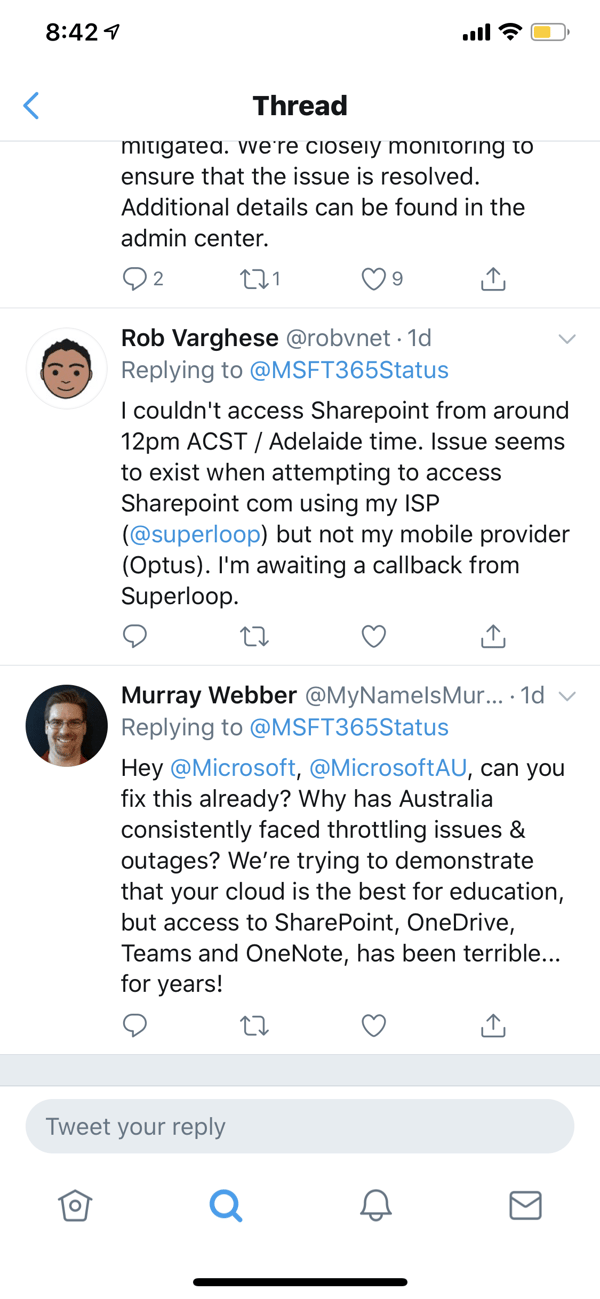
Task: Open options chevron on Rob Varghese's tweet
Action: (x=567, y=339)
